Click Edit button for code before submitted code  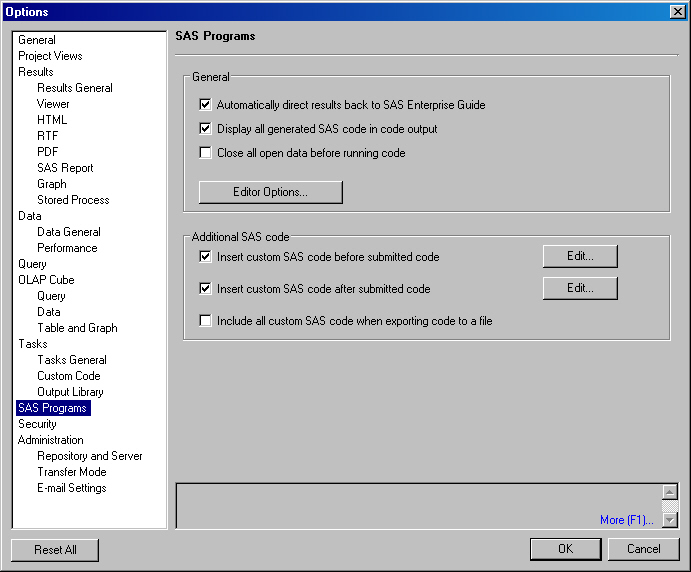580,257
